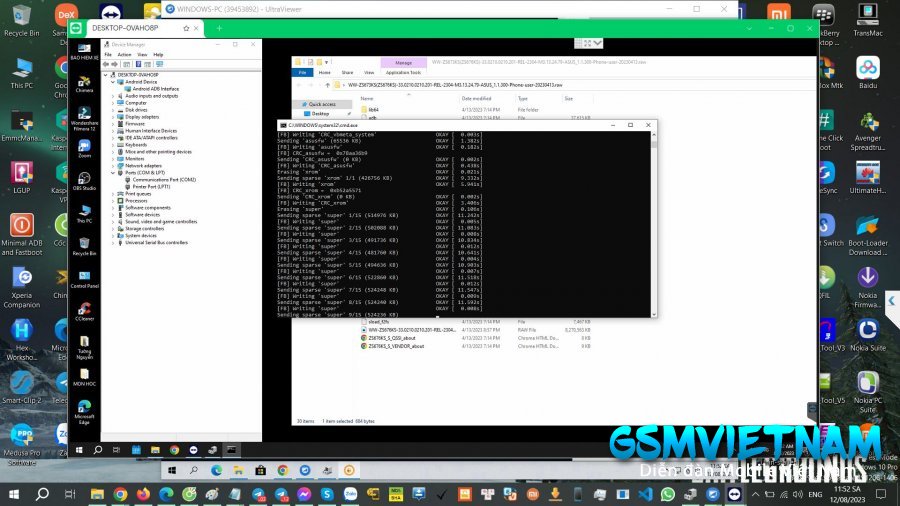Screen dimensions: 900x506
Task: Click the Back arrow in Device Manager toolbar
Action: coord(106,64)
